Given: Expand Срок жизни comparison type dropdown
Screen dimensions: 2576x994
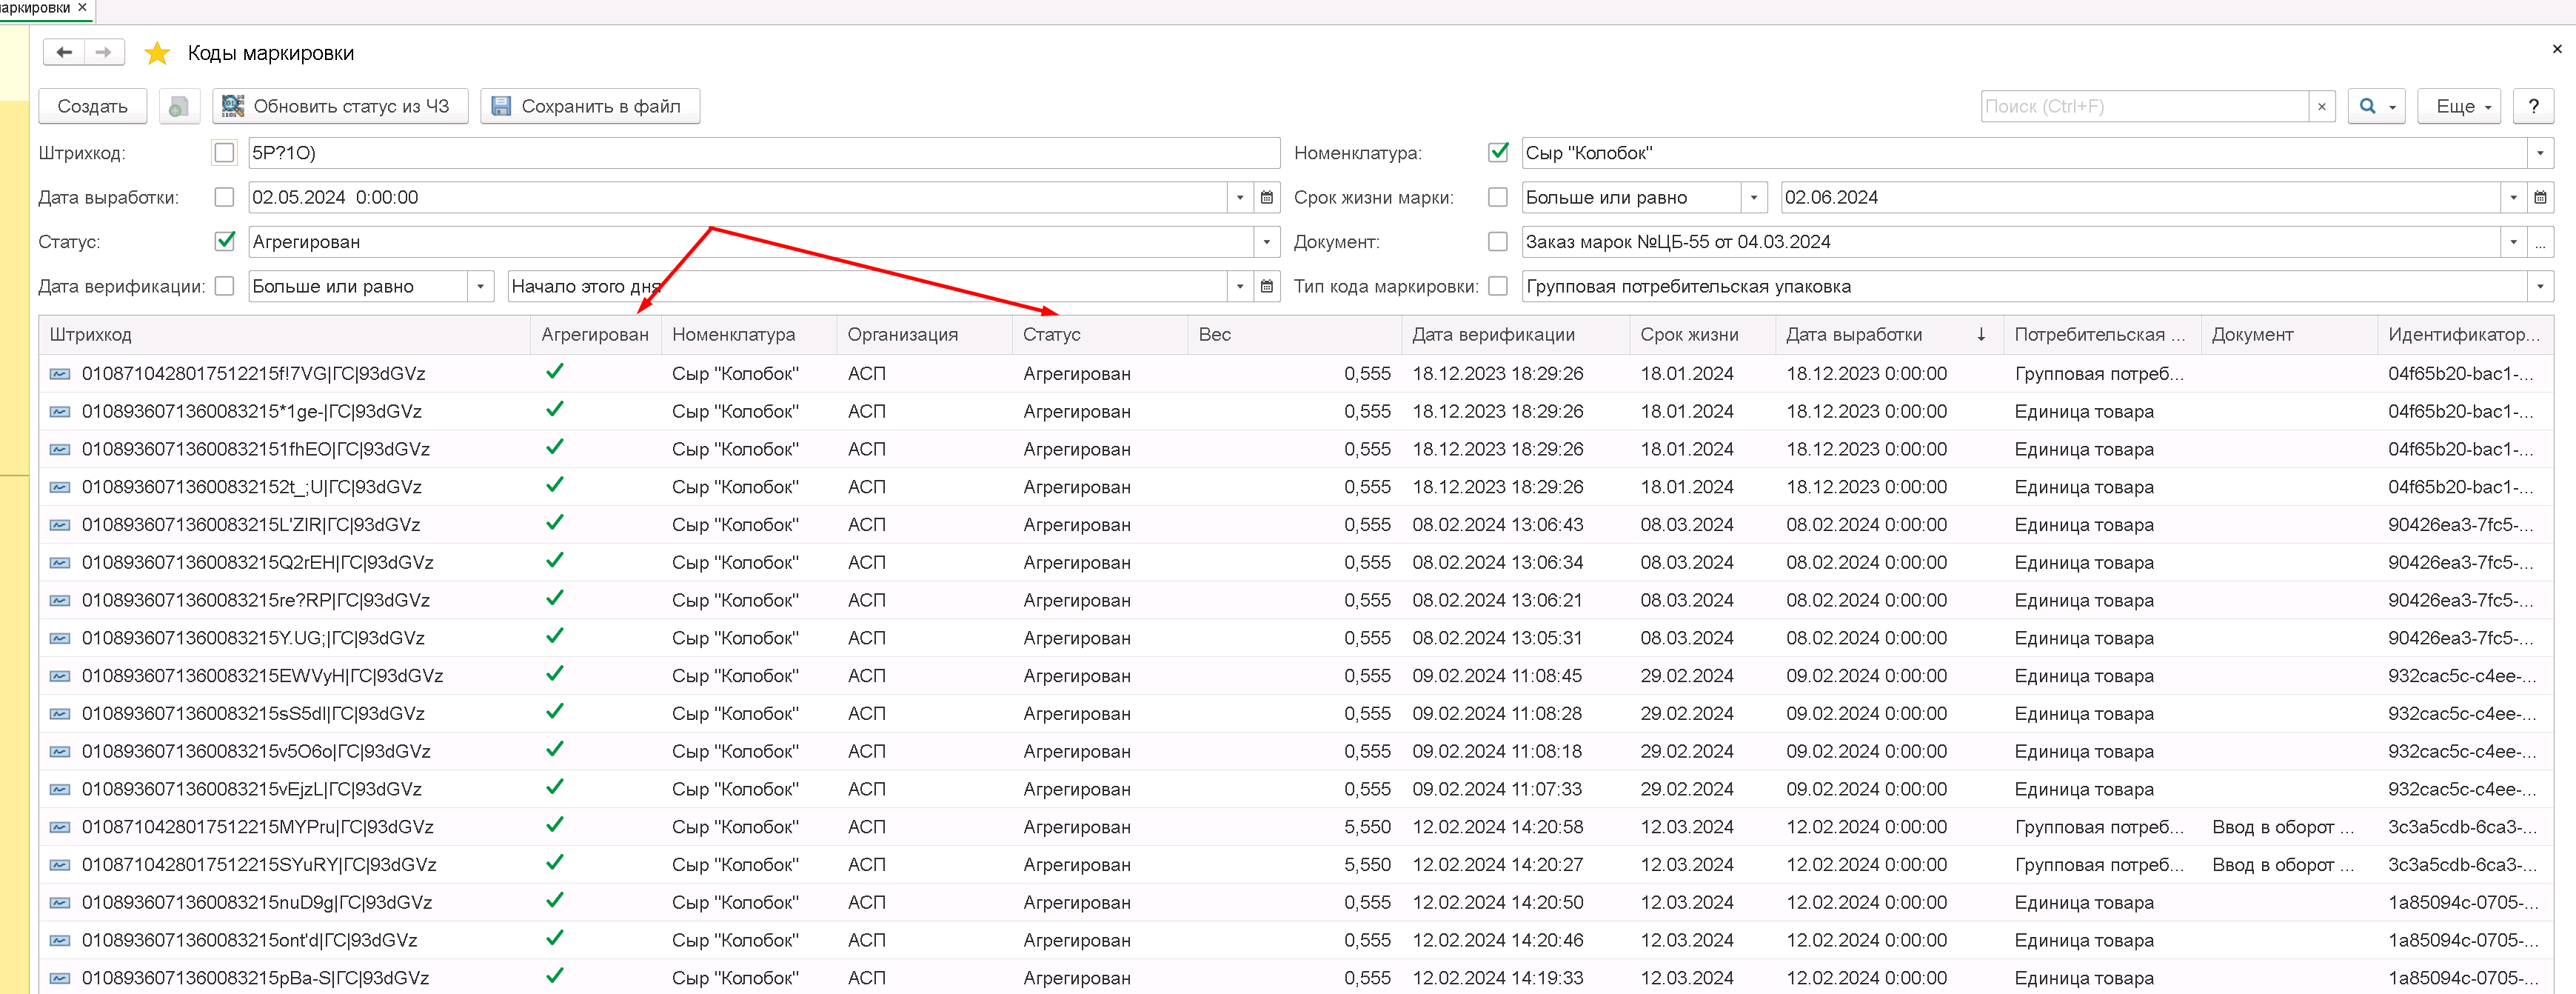Looking at the screenshot, I should (x=1753, y=197).
